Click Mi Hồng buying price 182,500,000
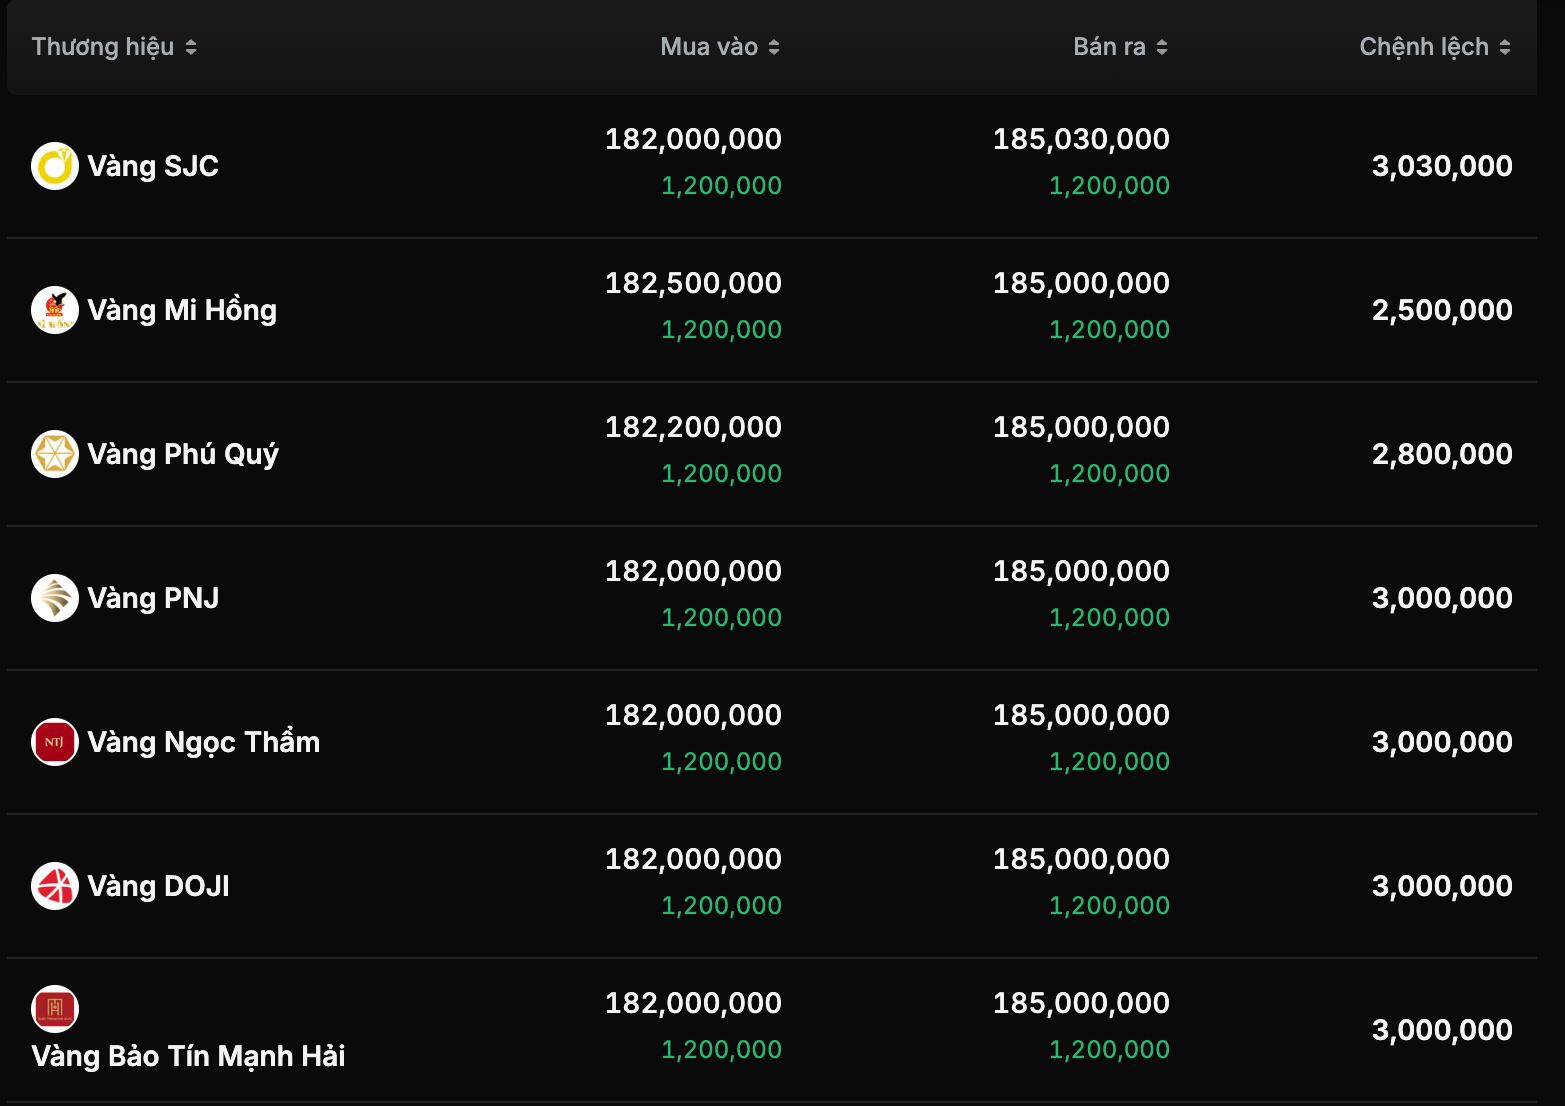Viewport: 1565px width, 1106px height. 693,283
